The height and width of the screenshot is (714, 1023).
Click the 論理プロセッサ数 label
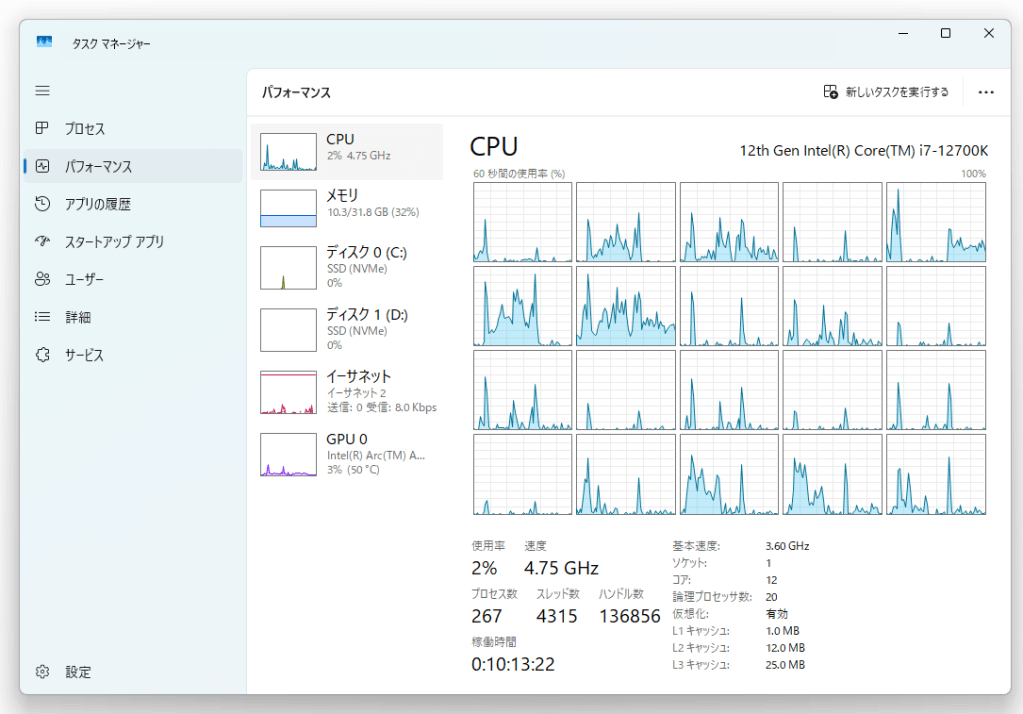[x=712, y=597]
